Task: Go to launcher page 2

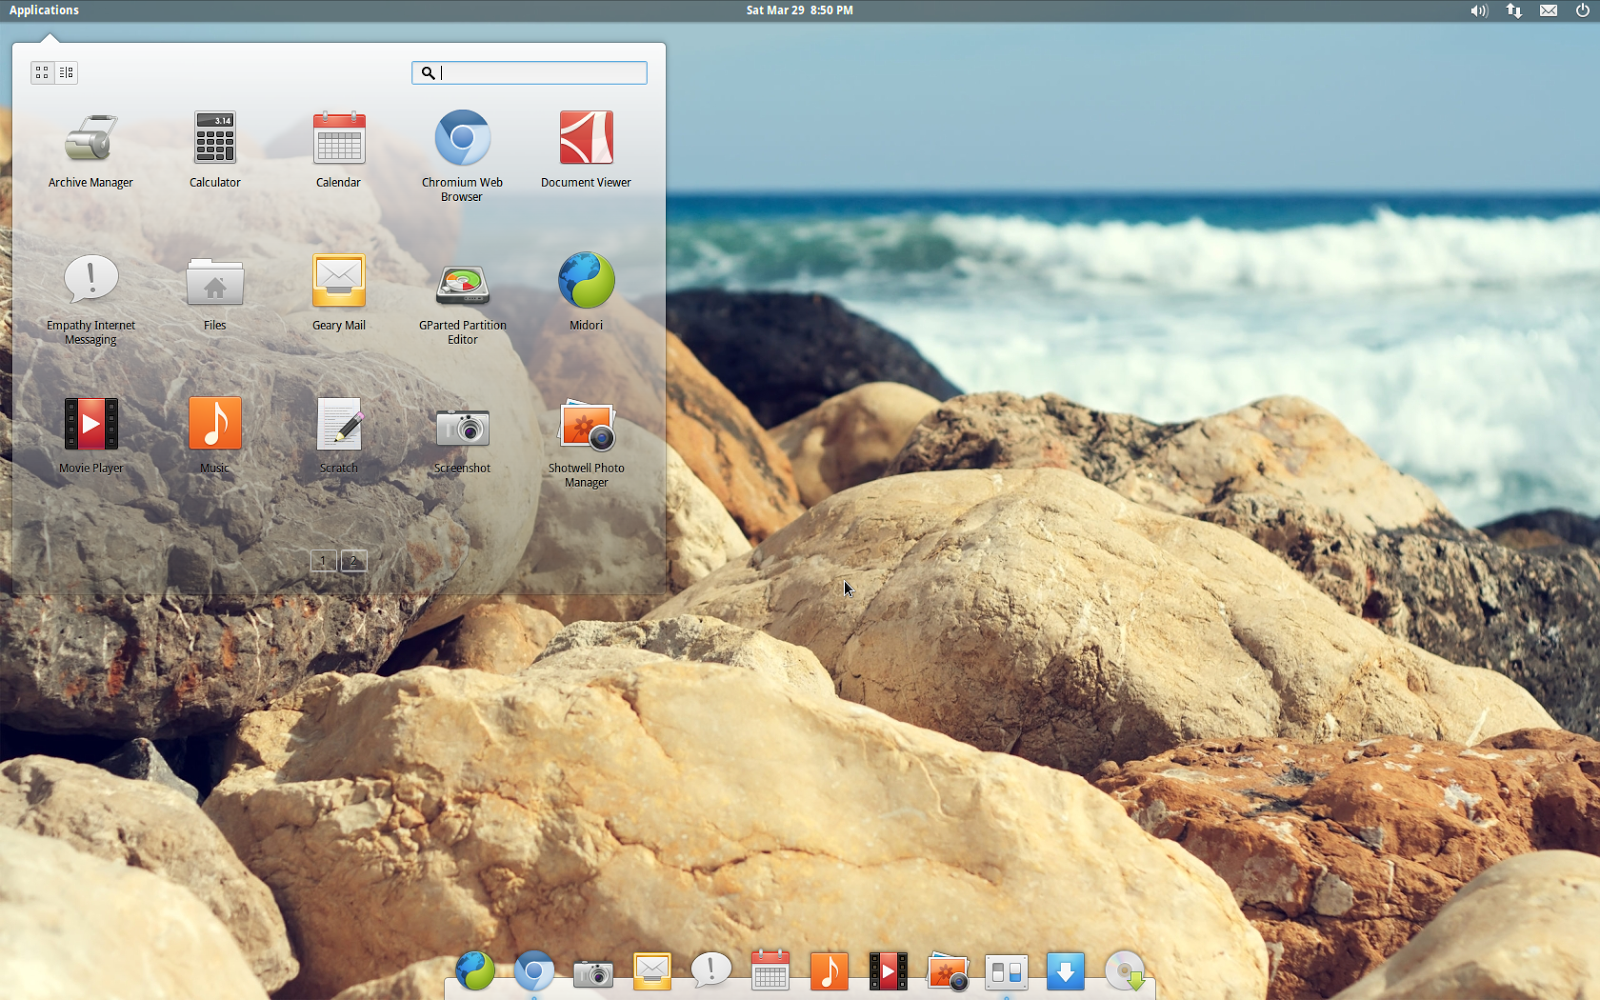Action: point(354,561)
